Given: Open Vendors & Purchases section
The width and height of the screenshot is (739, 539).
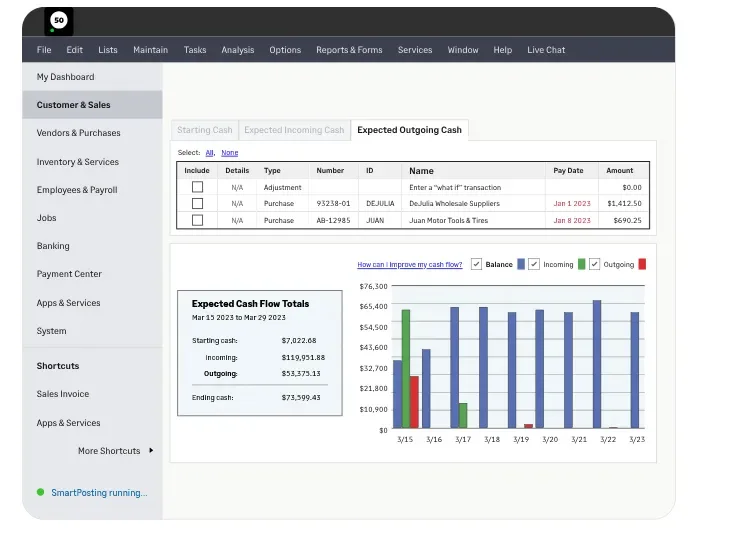Looking at the screenshot, I should pyautogui.click(x=78, y=133).
